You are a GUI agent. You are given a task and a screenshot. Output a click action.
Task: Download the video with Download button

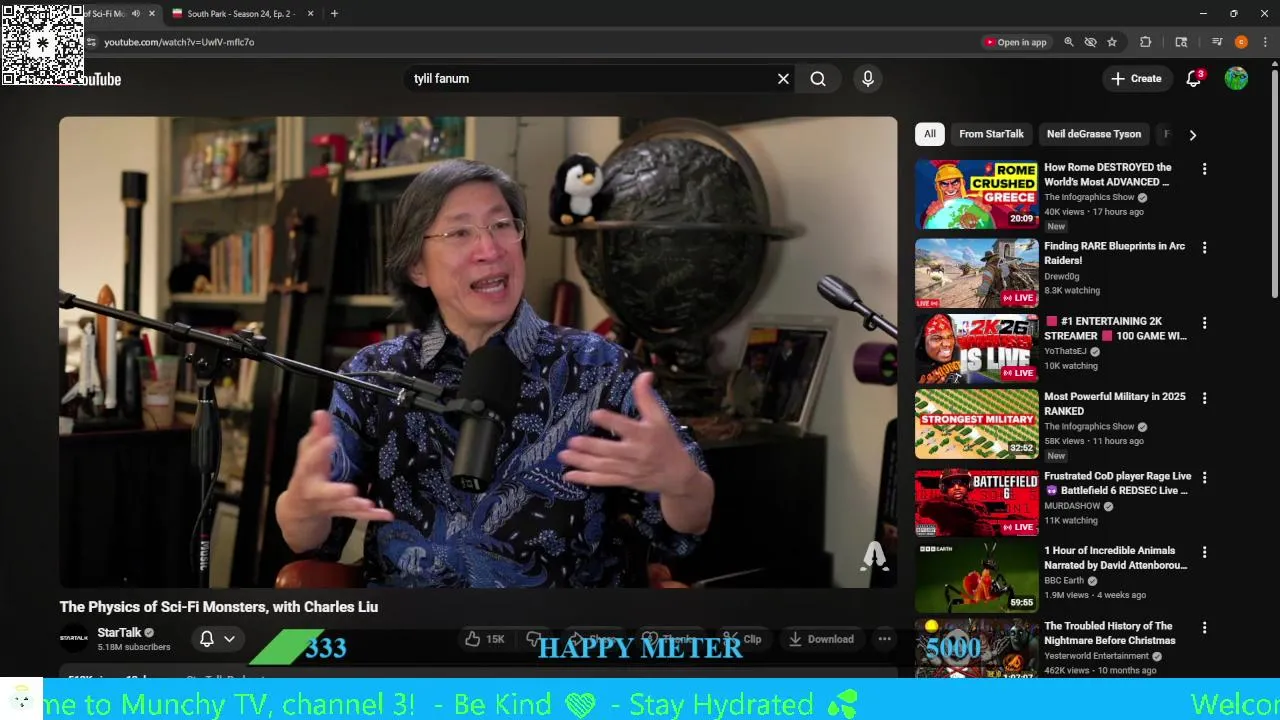tap(820, 639)
